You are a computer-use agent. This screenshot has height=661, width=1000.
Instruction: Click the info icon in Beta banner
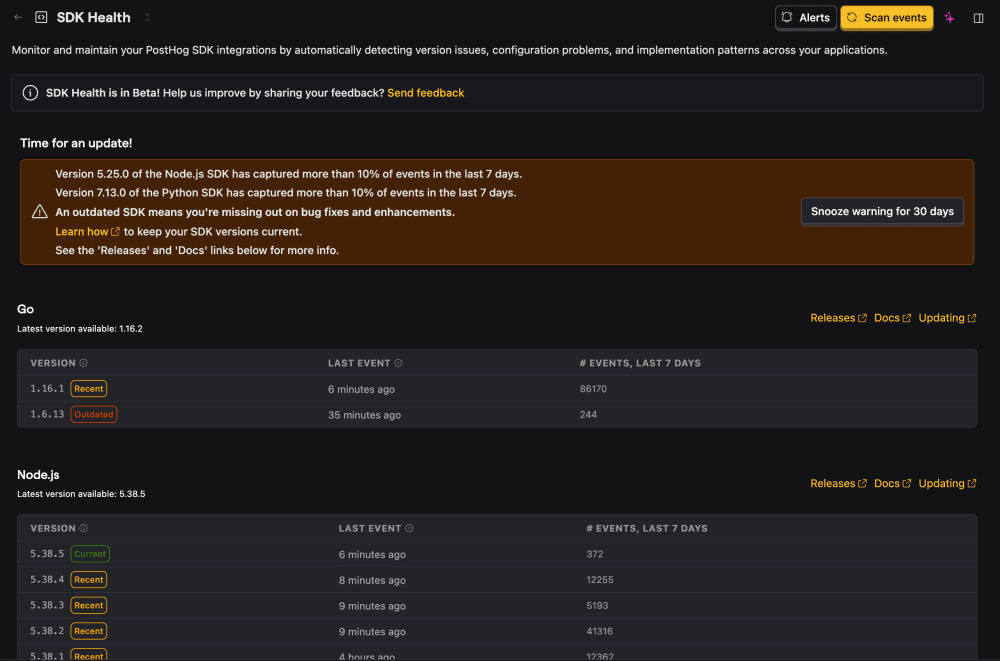[30, 93]
